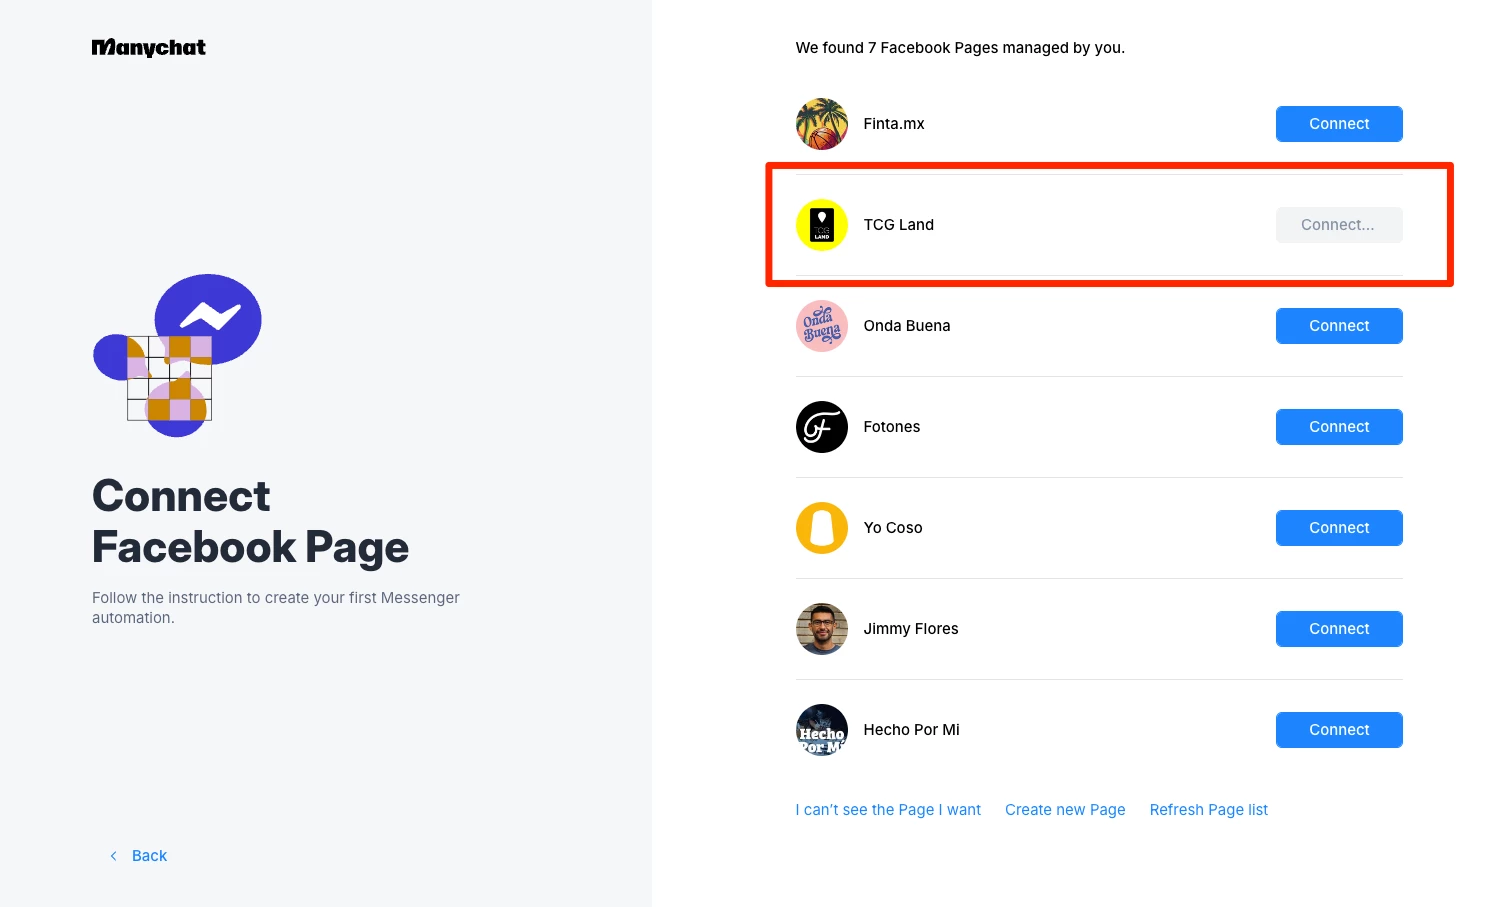Click the "Follow the instruction" description text

[276, 608]
